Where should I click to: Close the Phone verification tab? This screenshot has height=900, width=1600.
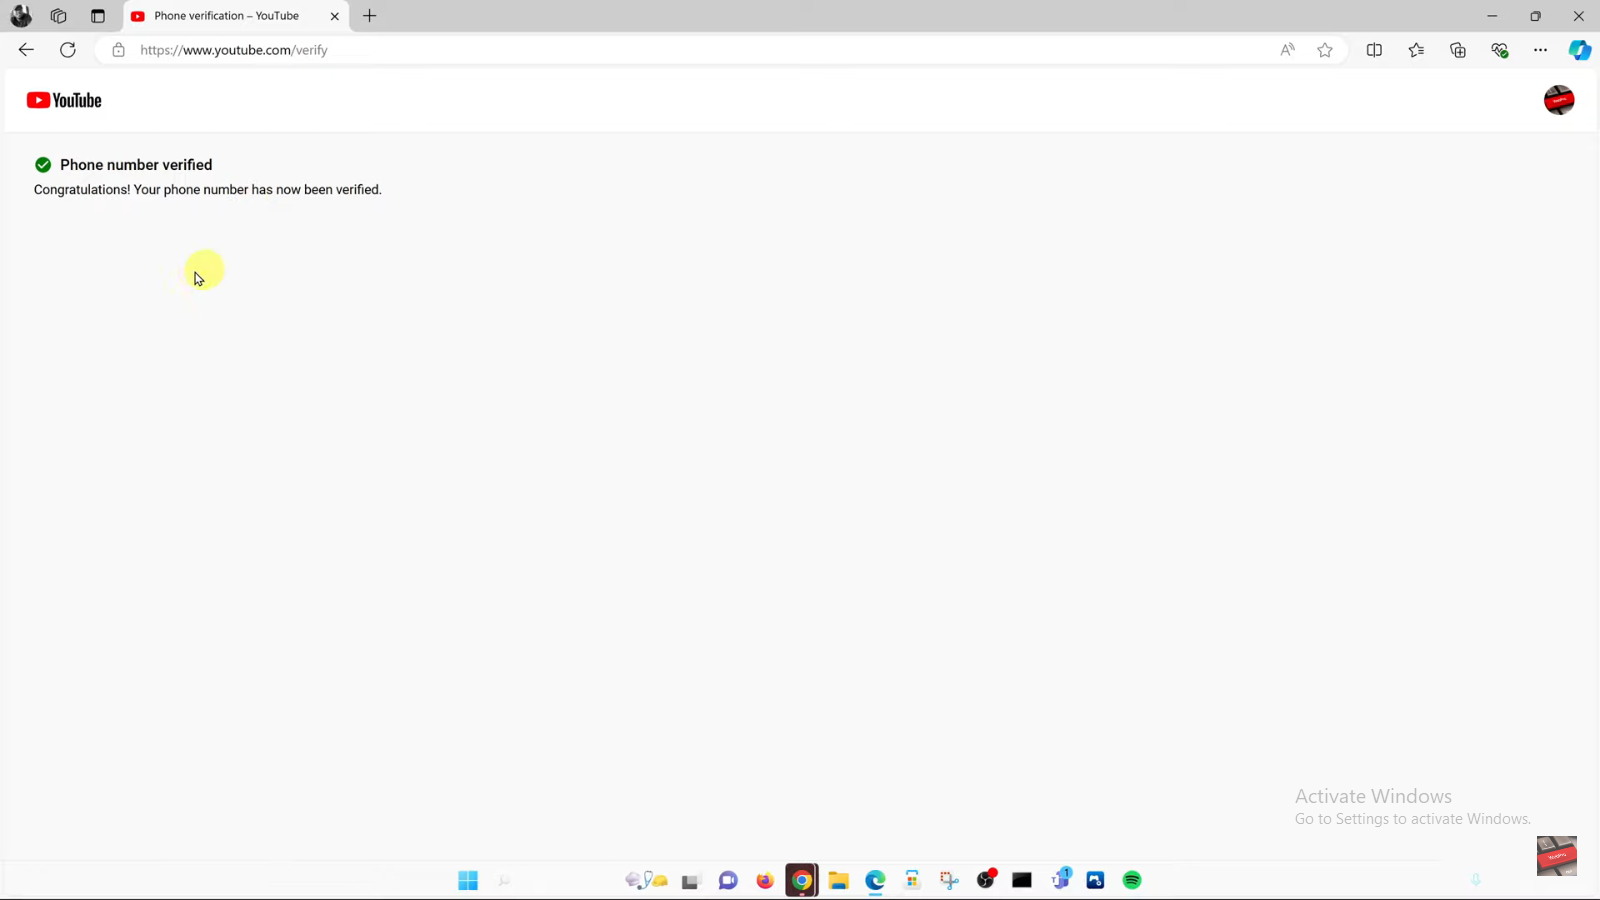point(334,16)
